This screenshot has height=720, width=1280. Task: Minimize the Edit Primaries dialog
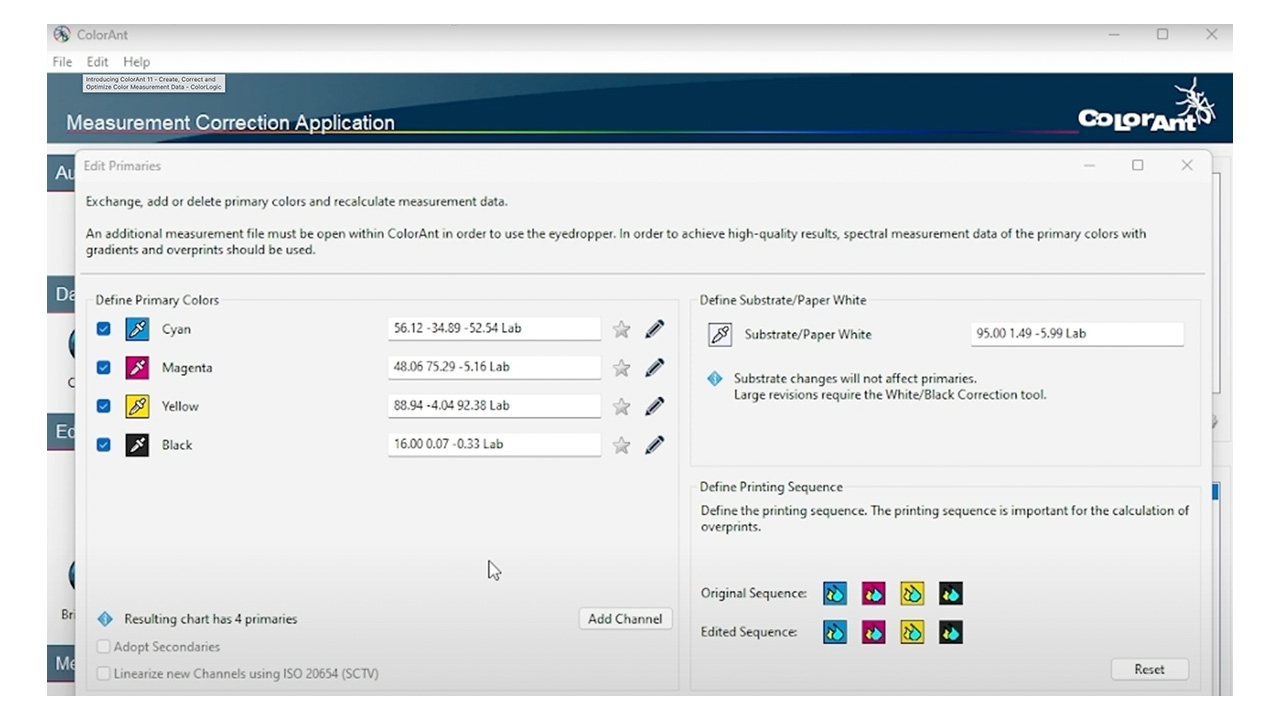coord(1089,166)
